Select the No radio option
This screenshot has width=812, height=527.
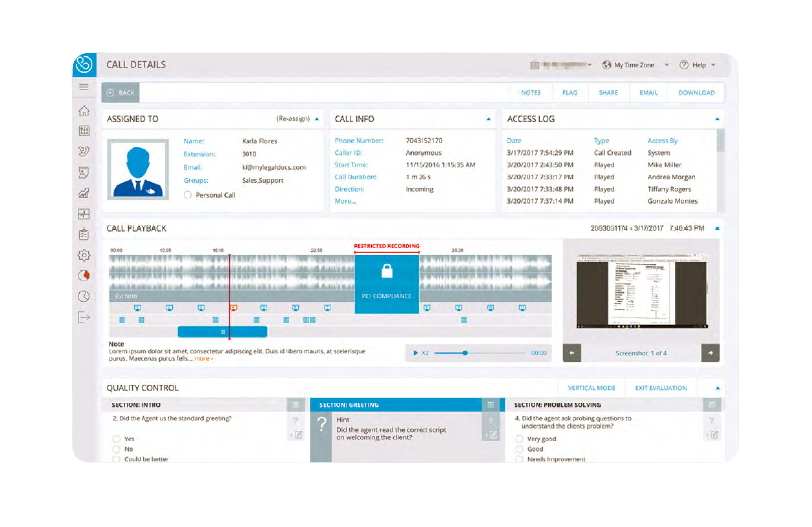click(117, 449)
